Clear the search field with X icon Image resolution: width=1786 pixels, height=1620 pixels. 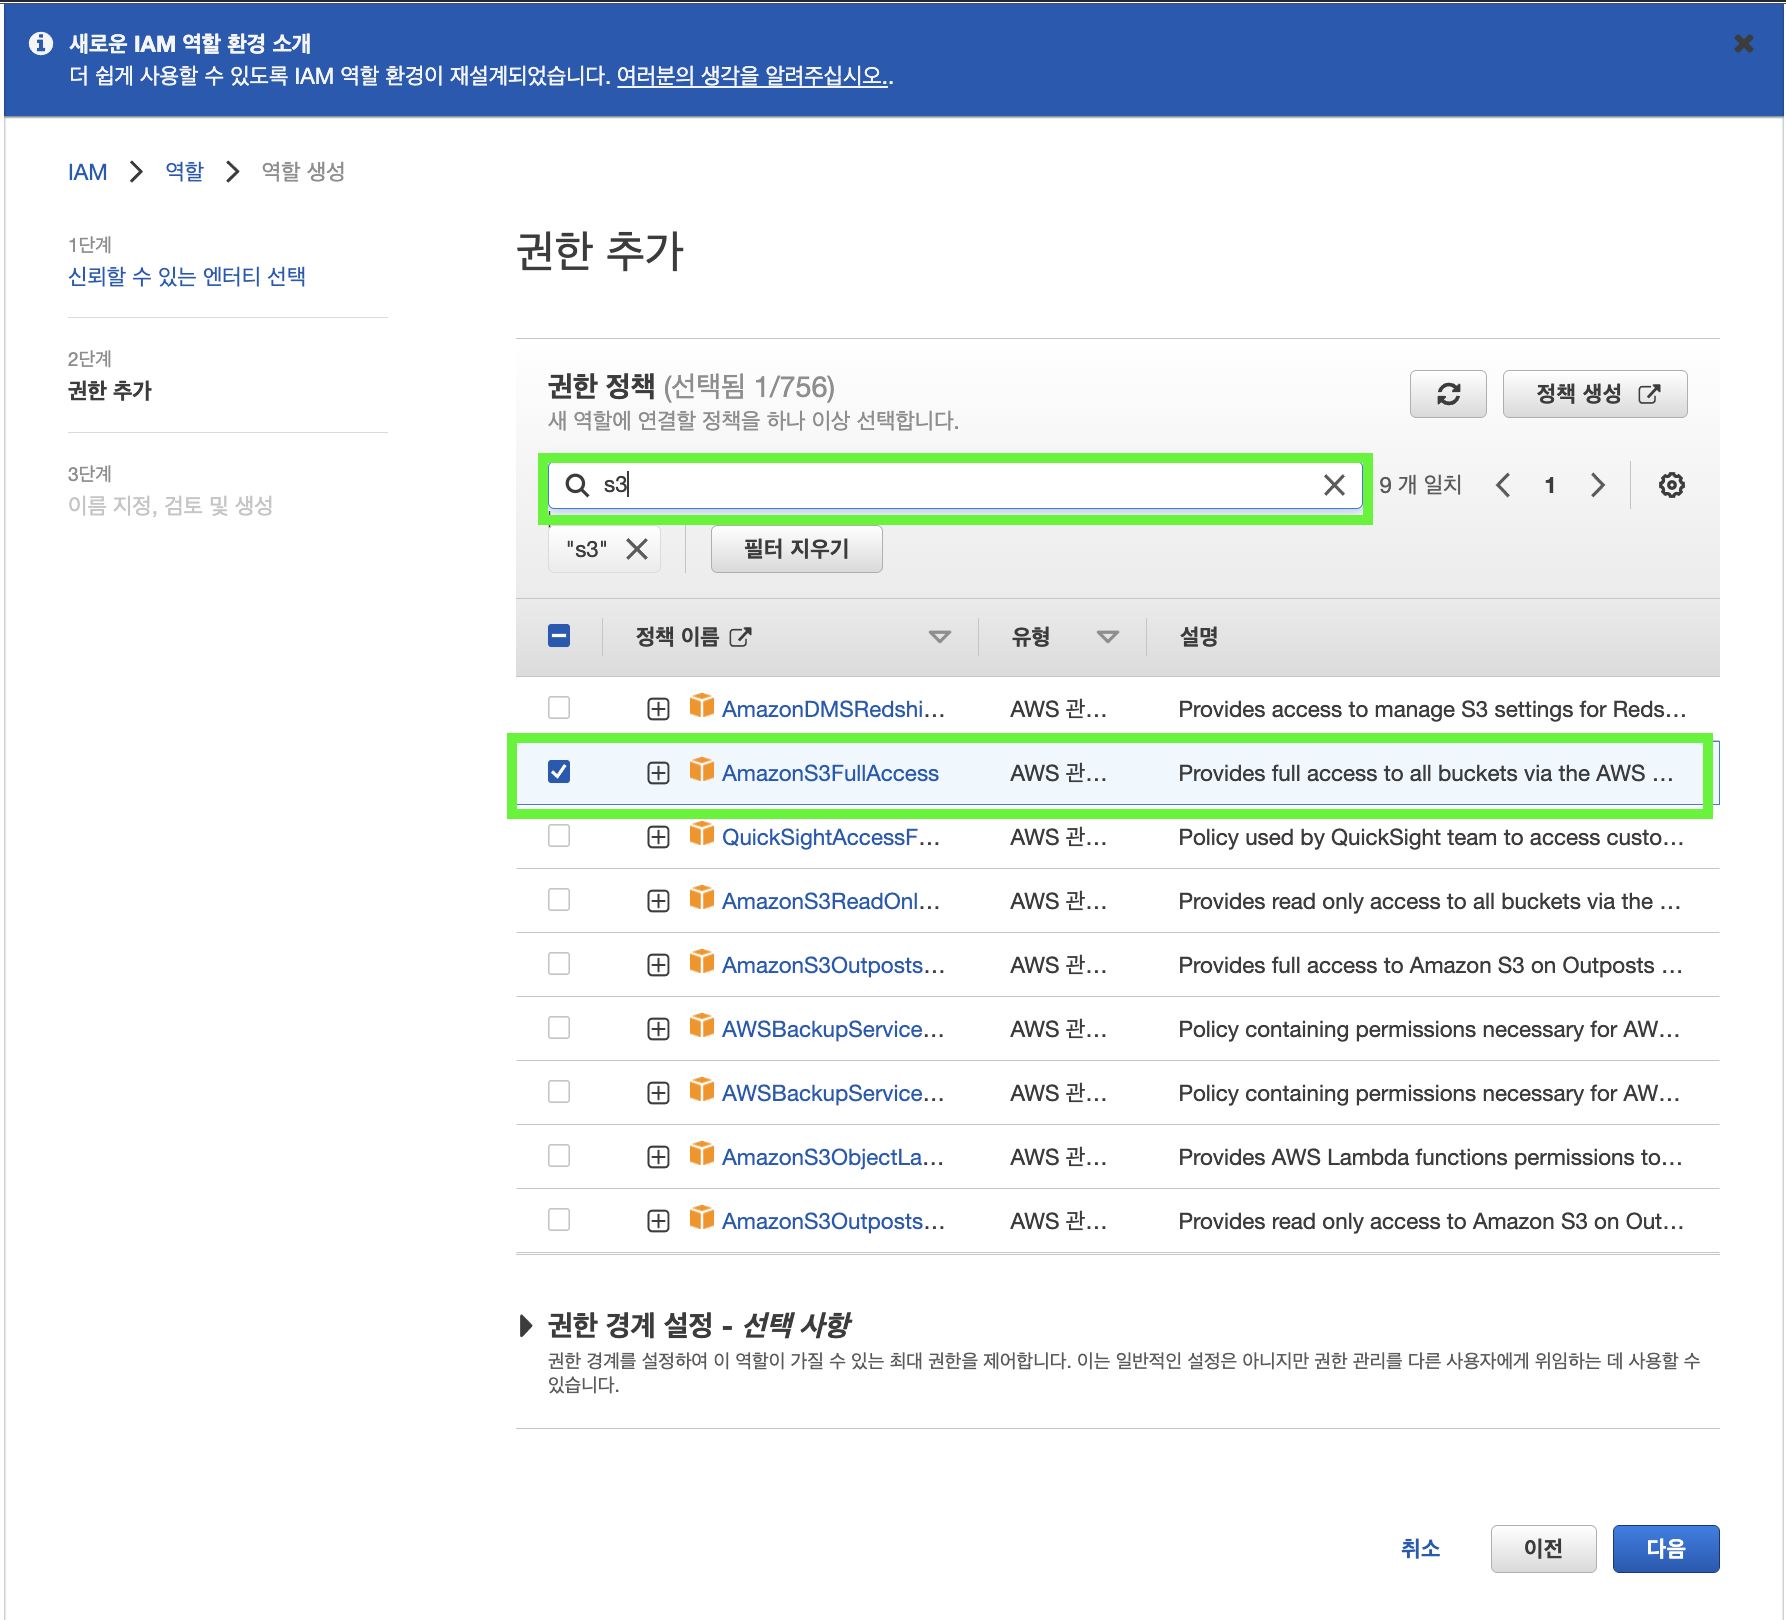pos(1334,485)
